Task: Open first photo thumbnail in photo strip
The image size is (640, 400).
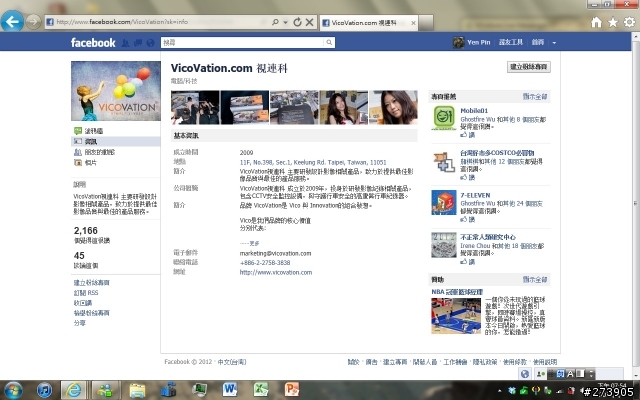Action: point(195,107)
